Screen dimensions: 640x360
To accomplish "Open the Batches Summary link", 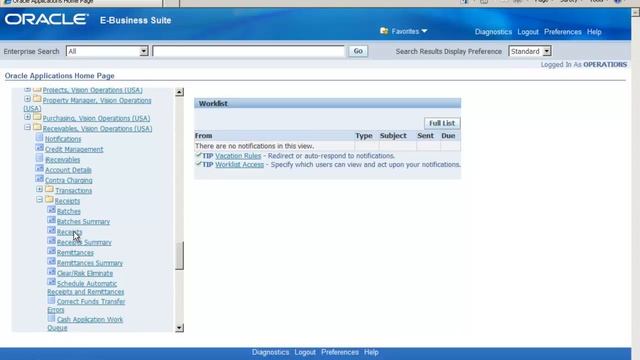I will pos(83,222).
